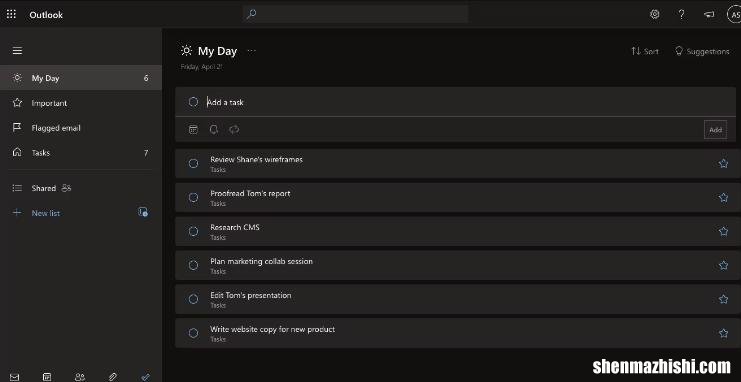The width and height of the screenshot is (741, 382).
Task: Open the Help question mark
Action: tap(681, 14)
